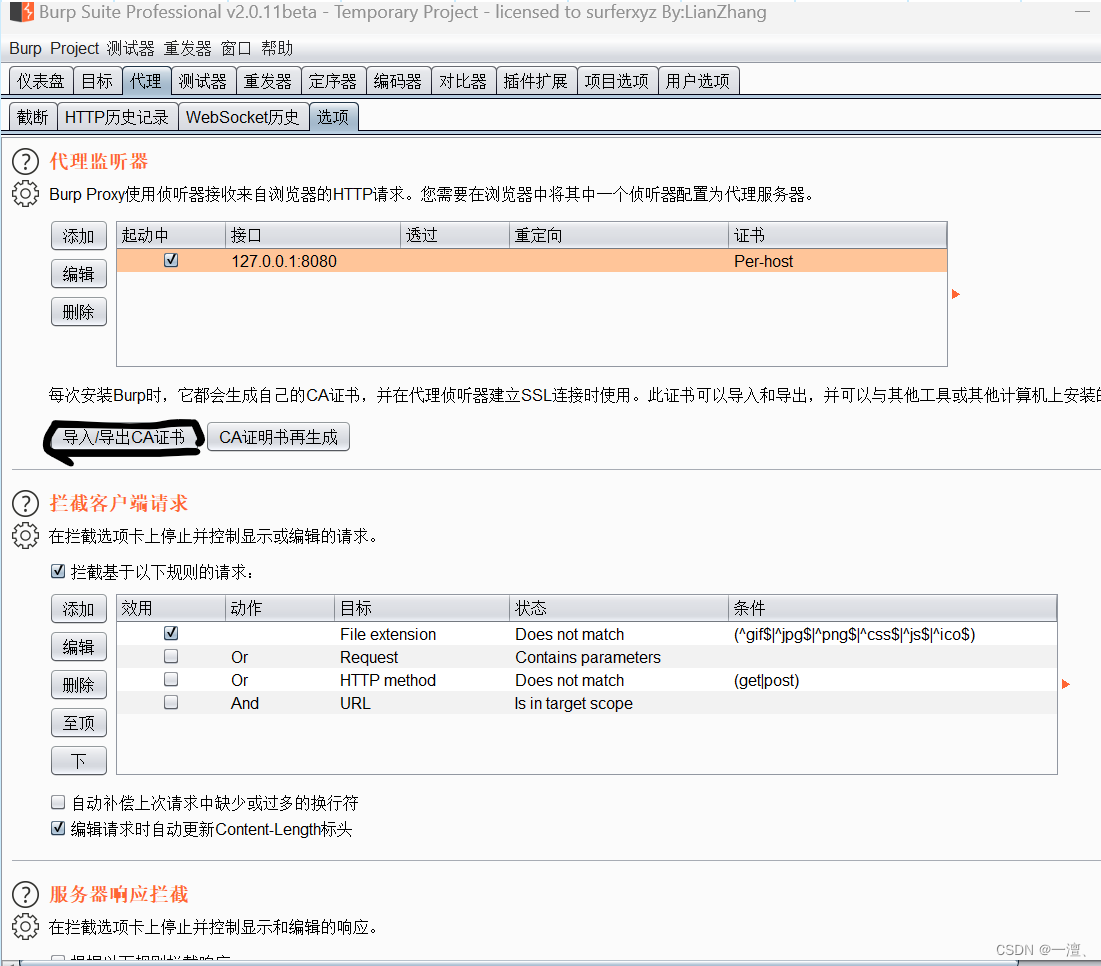Viewport: 1101px width, 966px height.
Task: Click the 重定向 column header
Action: click(x=619, y=235)
